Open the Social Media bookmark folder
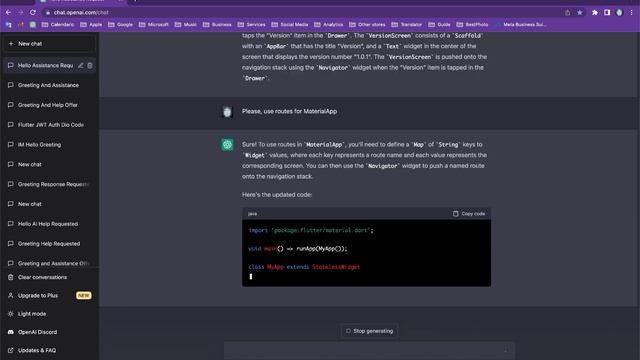640x360 pixels. pyautogui.click(x=290, y=24)
